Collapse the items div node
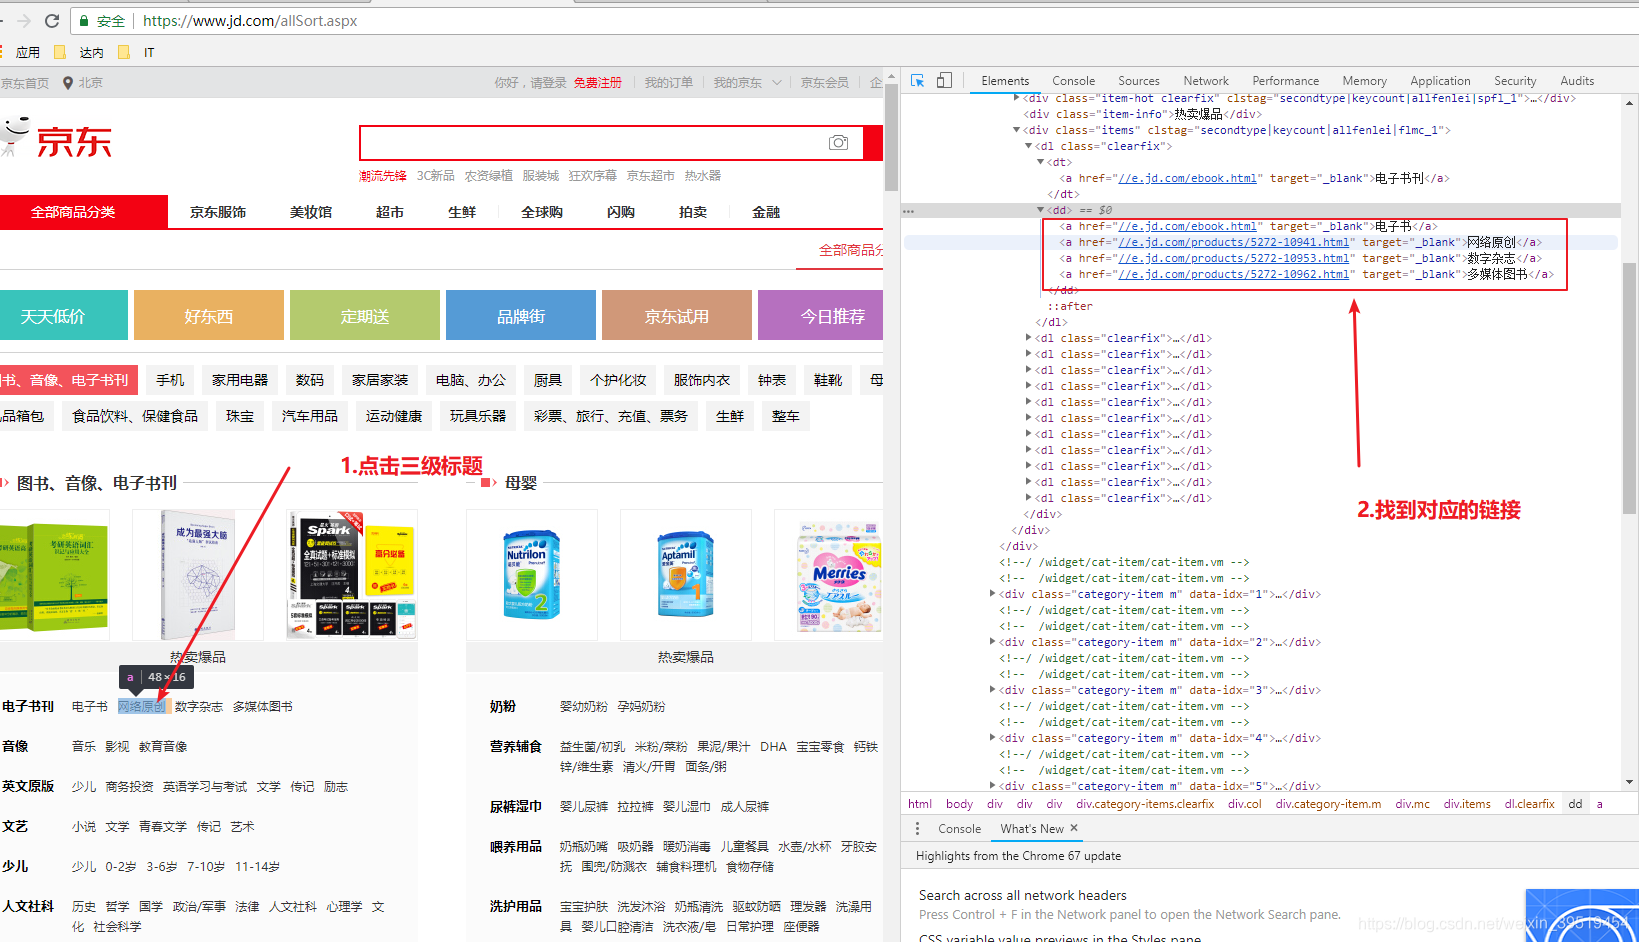The image size is (1639, 942). (x=1017, y=130)
